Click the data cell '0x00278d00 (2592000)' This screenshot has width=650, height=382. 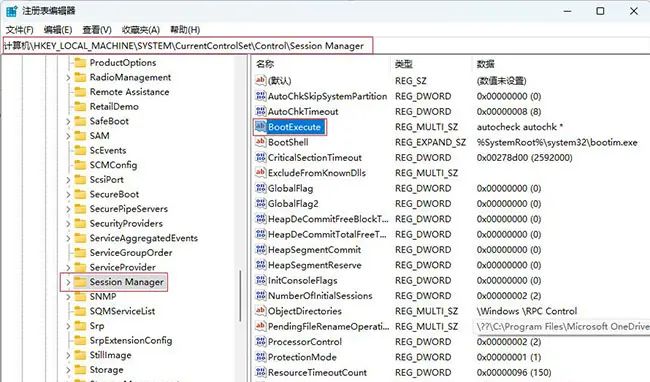click(524, 157)
